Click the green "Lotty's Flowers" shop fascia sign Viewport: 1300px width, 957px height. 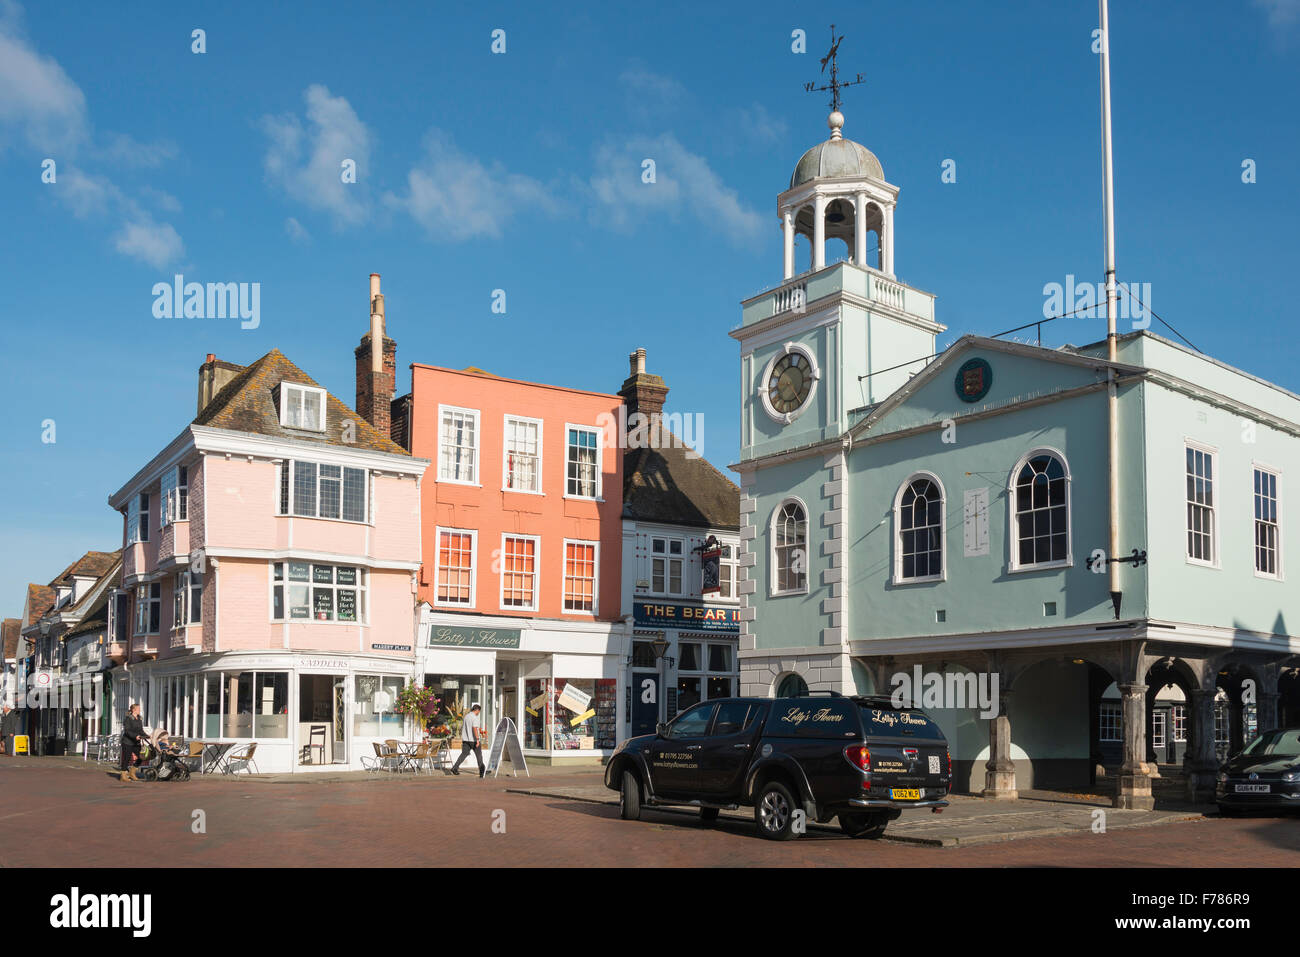coord(474,637)
